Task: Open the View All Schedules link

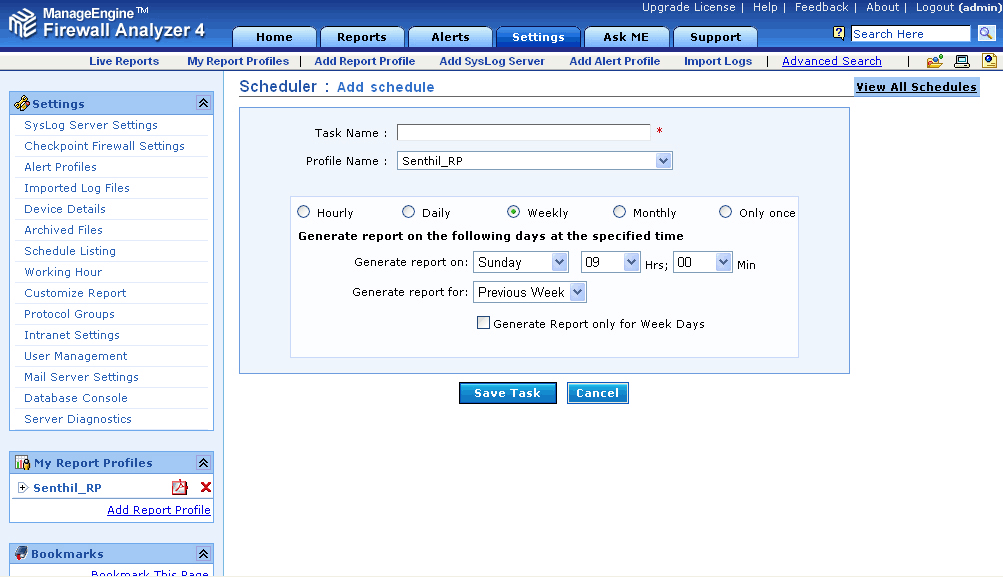Action: click(x=916, y=87)
